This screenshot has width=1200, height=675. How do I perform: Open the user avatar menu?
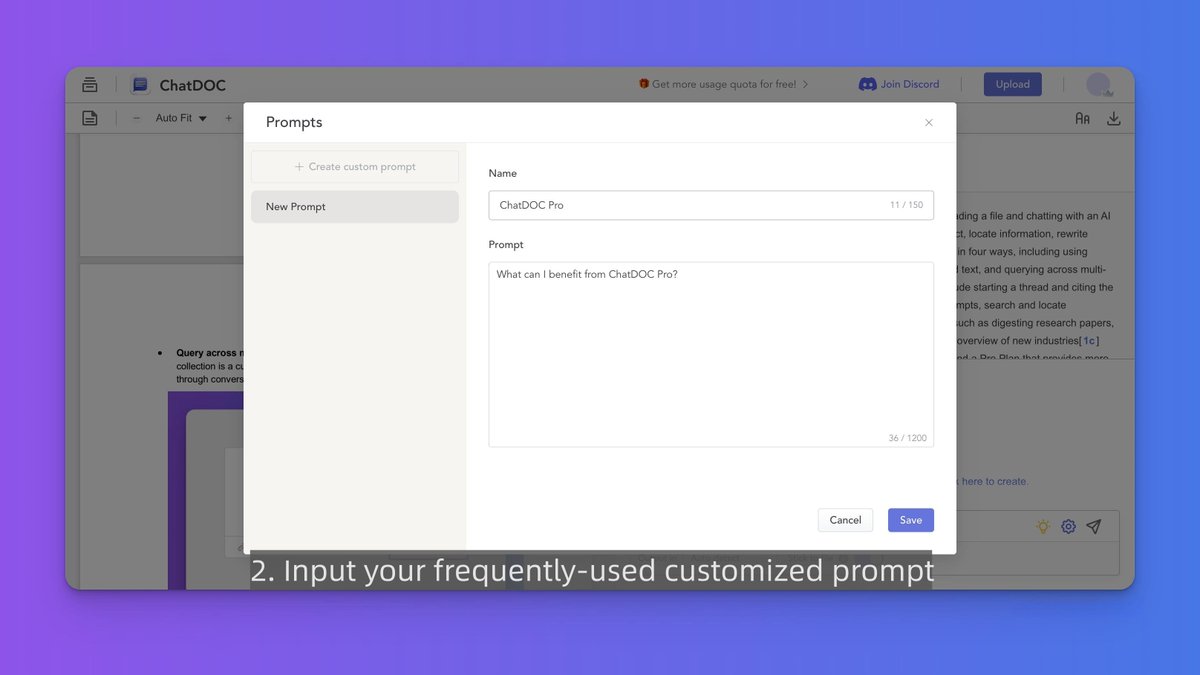click(1099, 85)
